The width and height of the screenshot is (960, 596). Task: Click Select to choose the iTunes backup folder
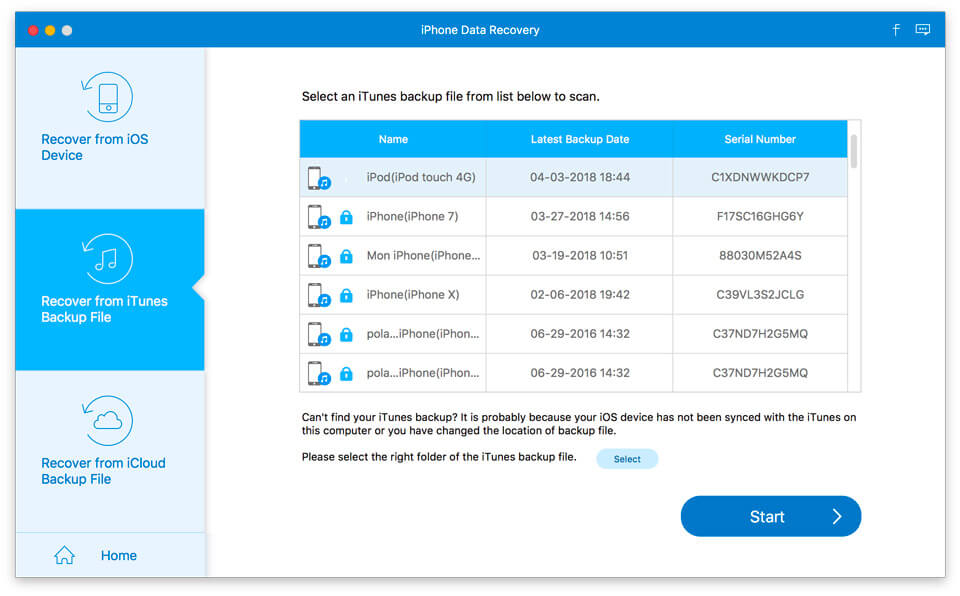click(x=627, y=458)
